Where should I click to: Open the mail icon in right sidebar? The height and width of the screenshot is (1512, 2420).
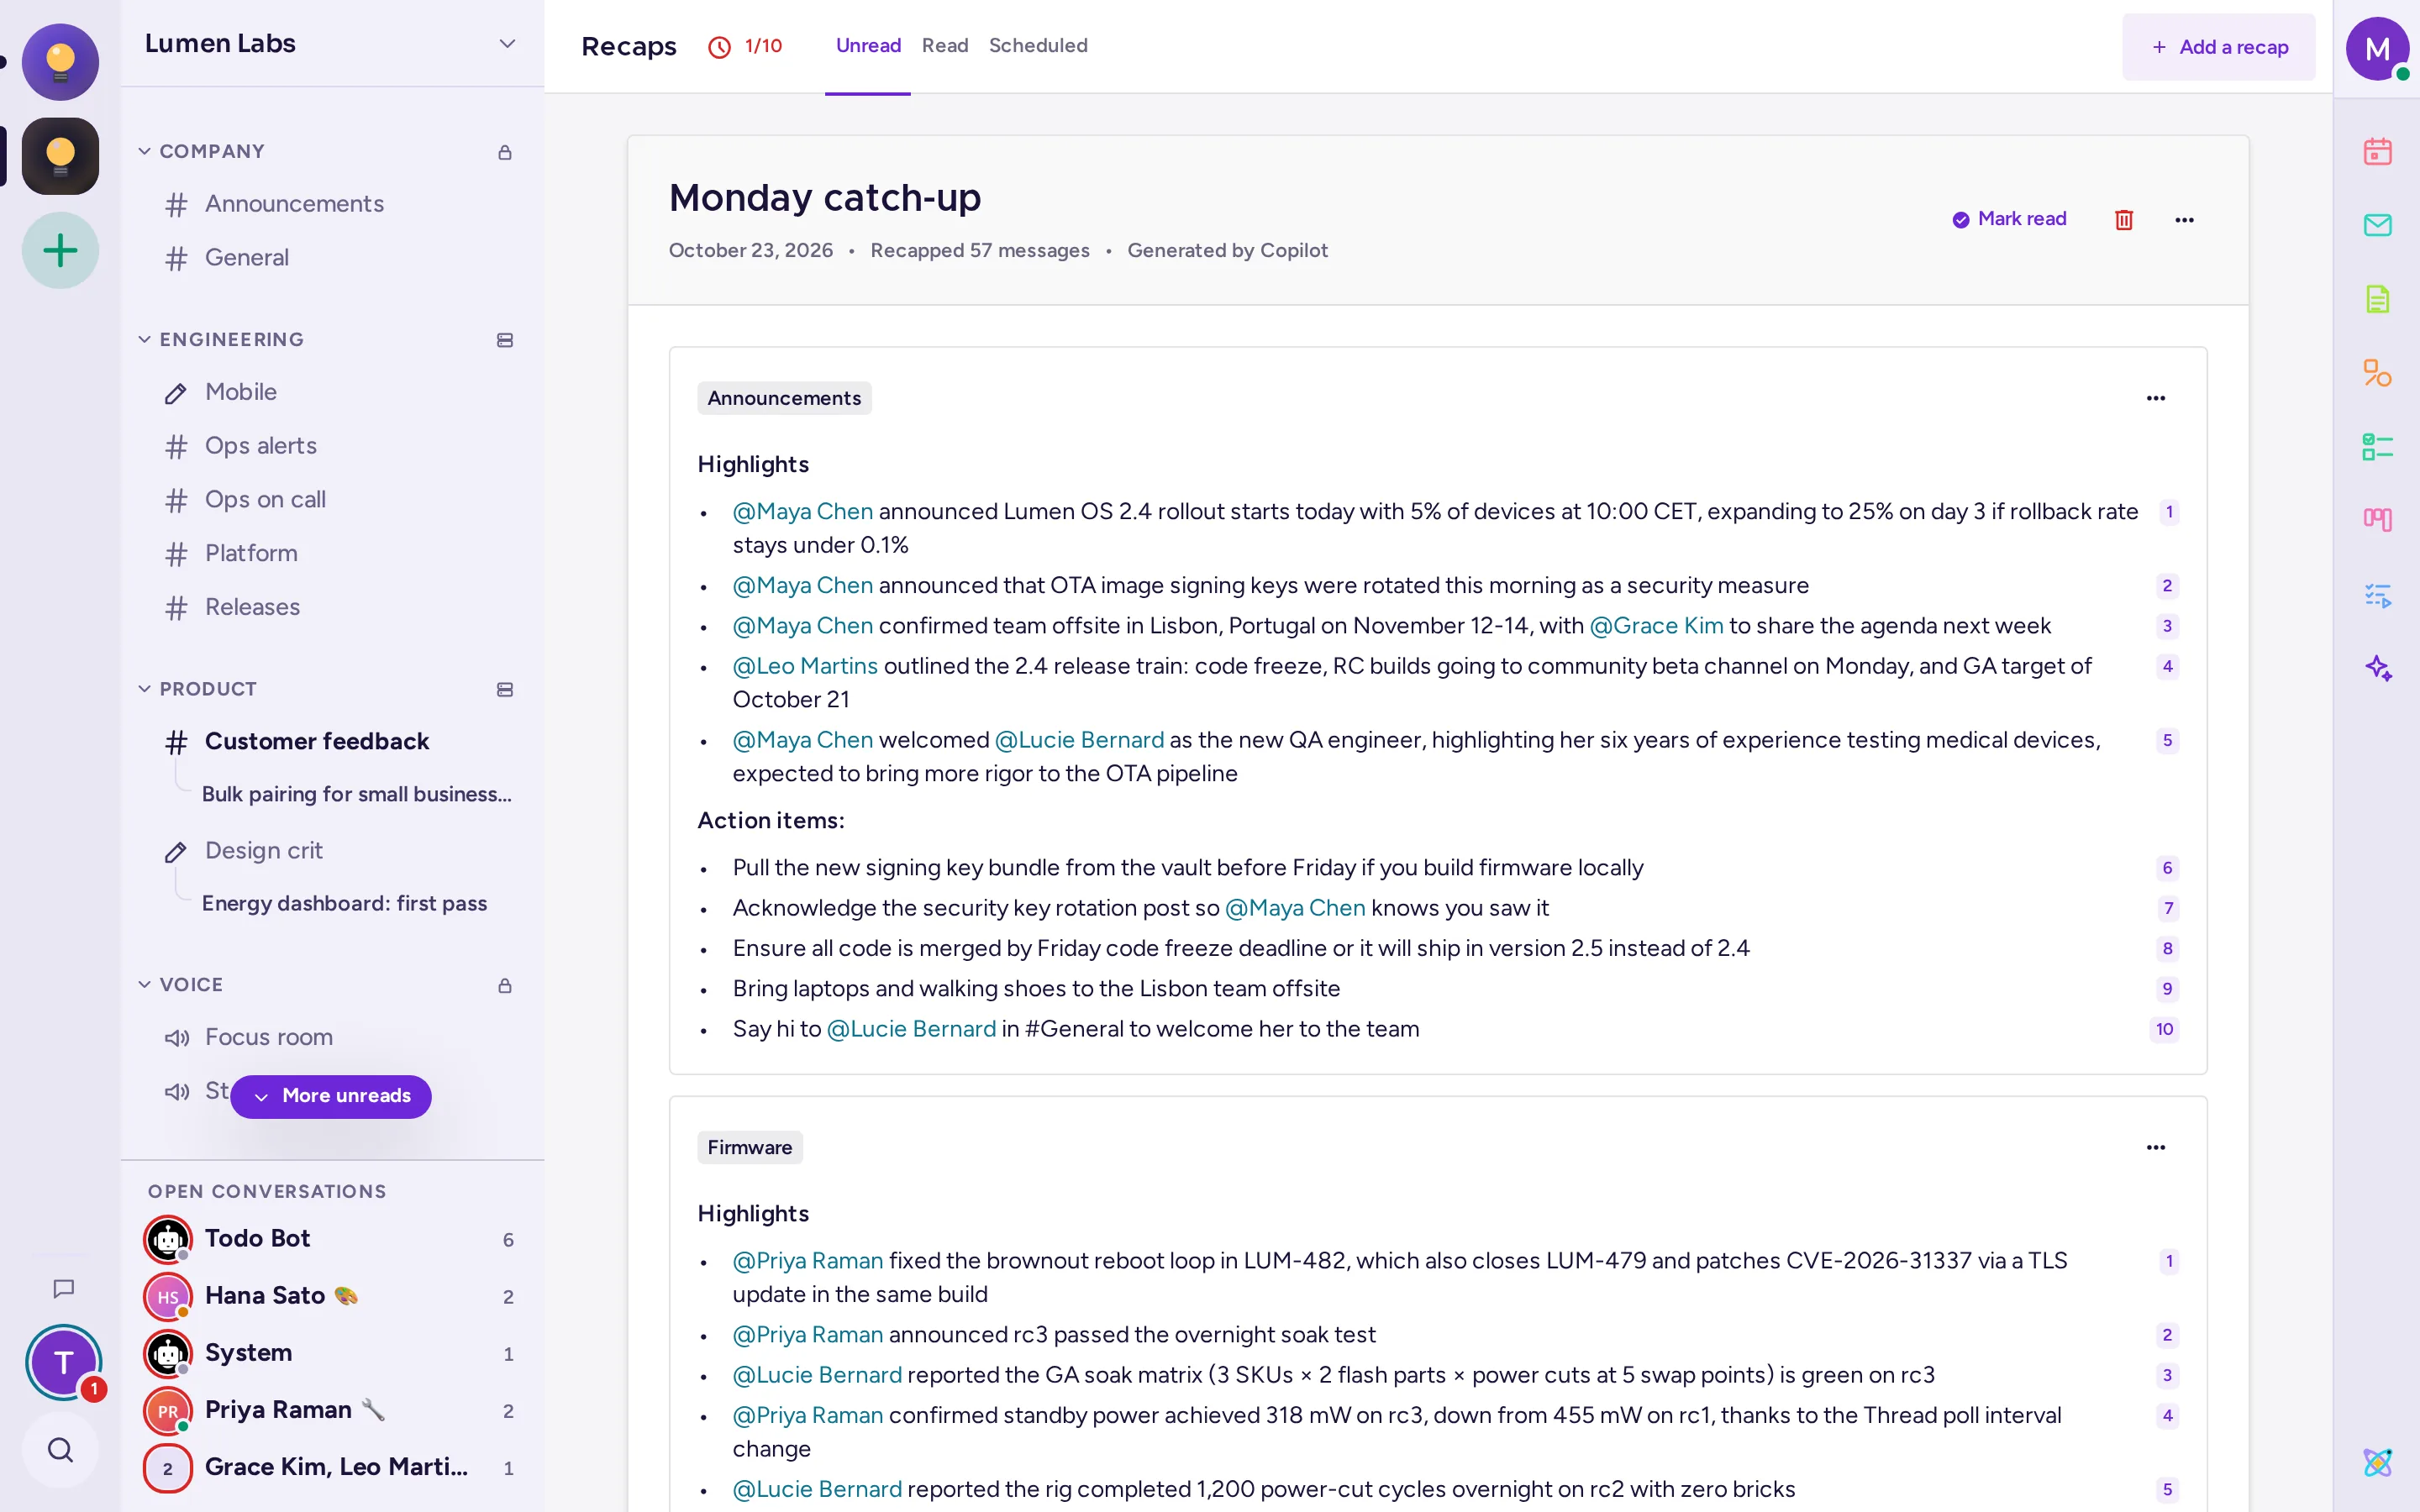[2377, 225]
